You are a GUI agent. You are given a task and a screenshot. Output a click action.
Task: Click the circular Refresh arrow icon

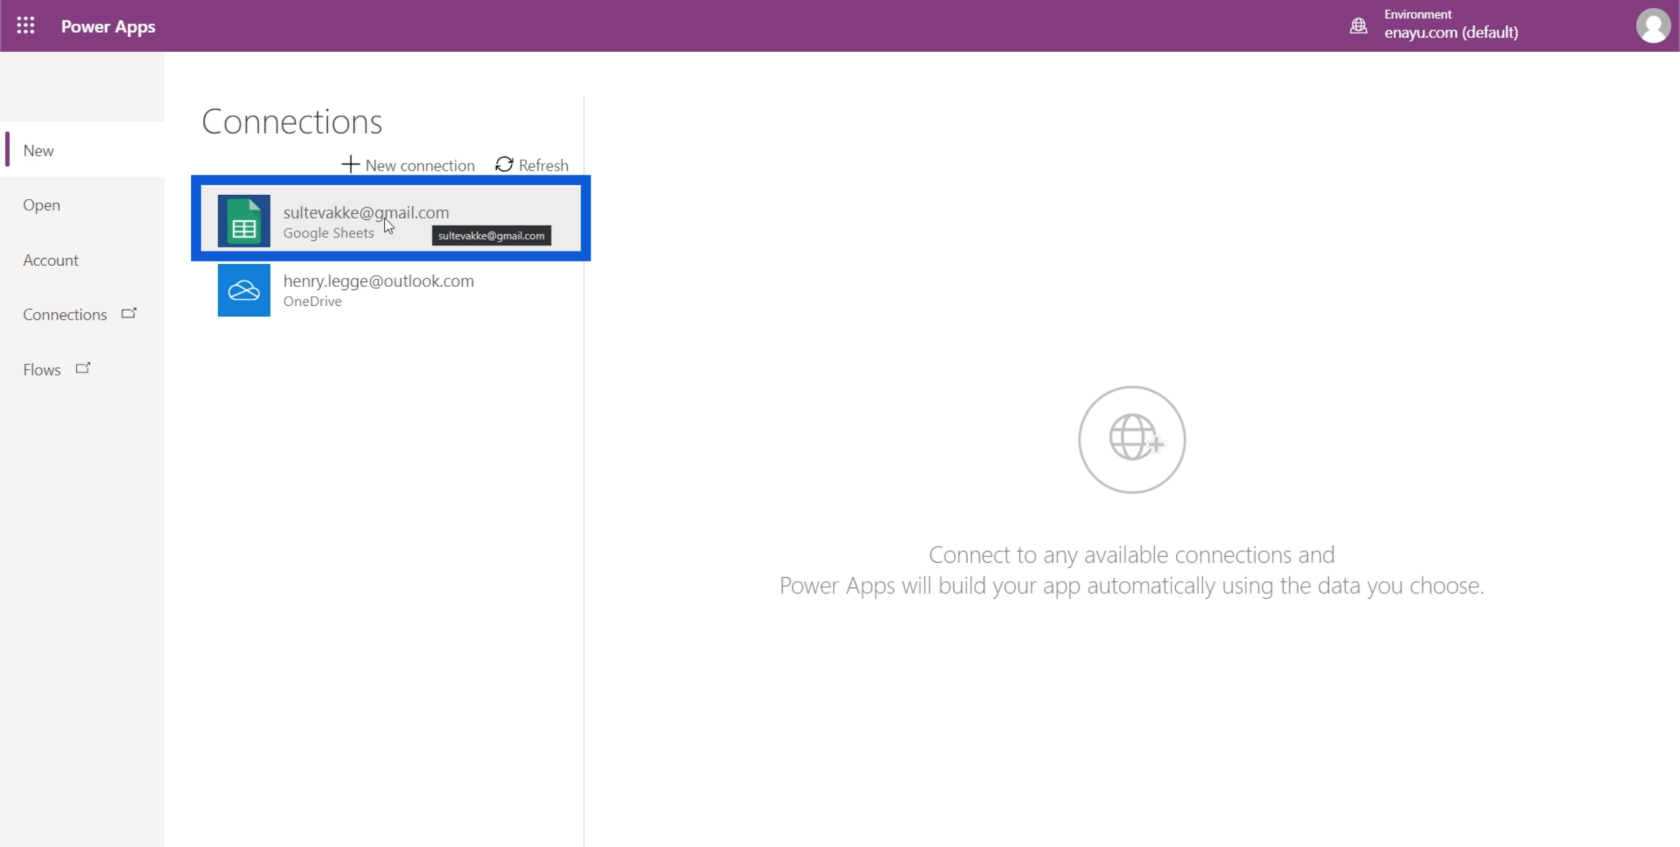click(x=504, y=164)
